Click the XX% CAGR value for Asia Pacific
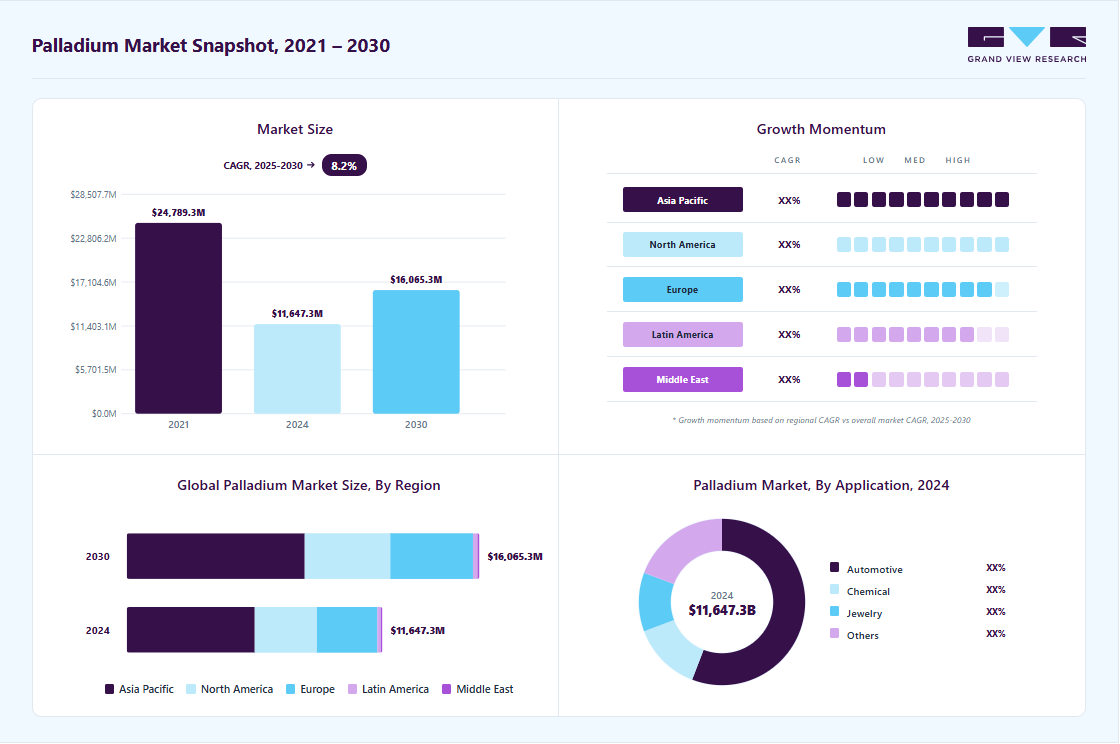Screen dimensions: 1120x744 [x=789, y=201]
